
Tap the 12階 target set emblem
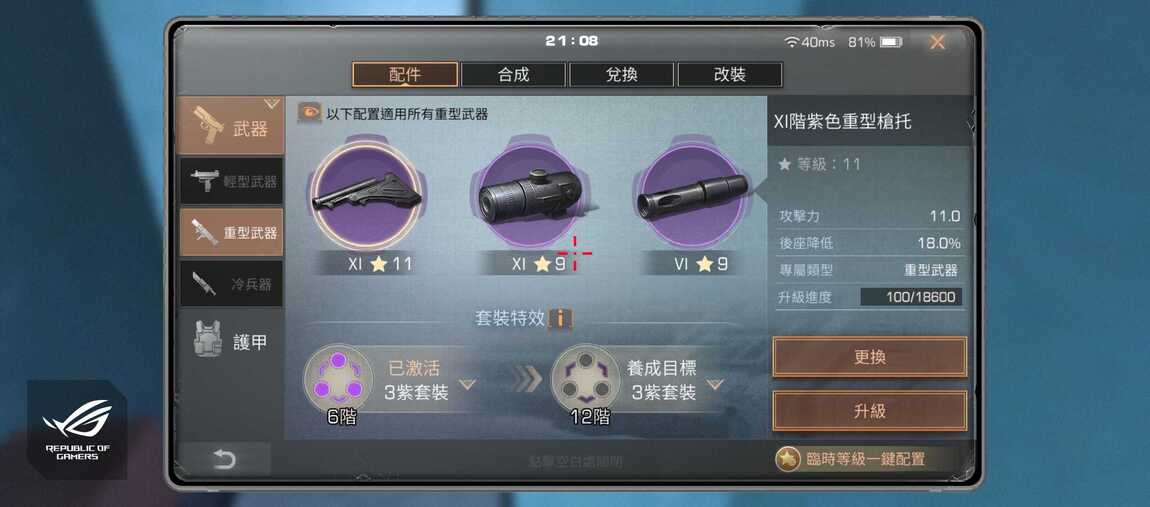coord(586,379)
